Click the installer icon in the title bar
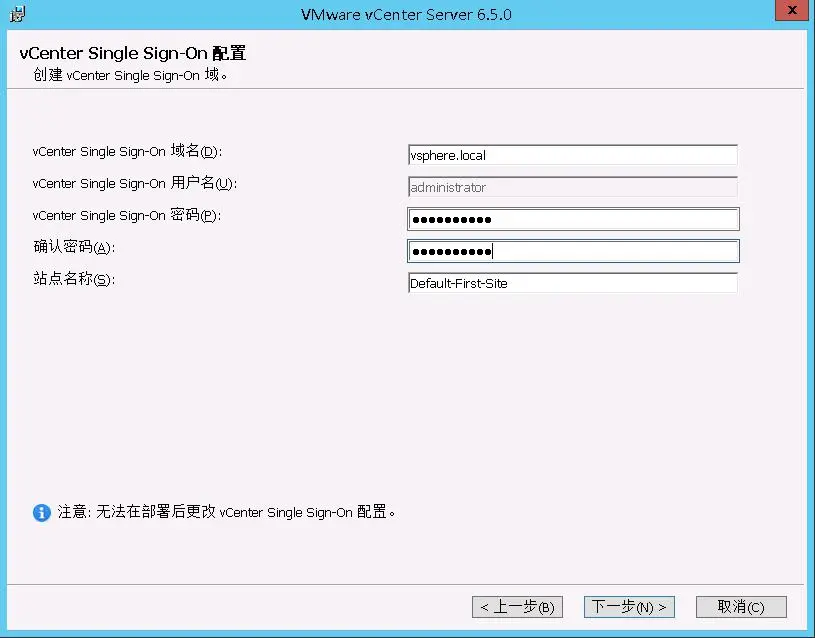Image resolution: width=815 pixels, height=638 pixels. coord(18,14)
